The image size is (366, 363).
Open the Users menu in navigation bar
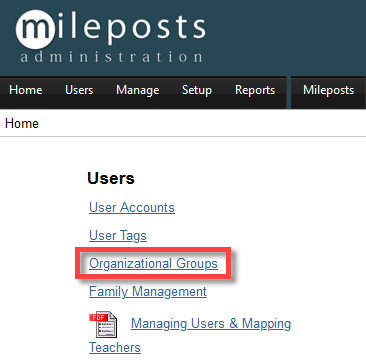79,90
